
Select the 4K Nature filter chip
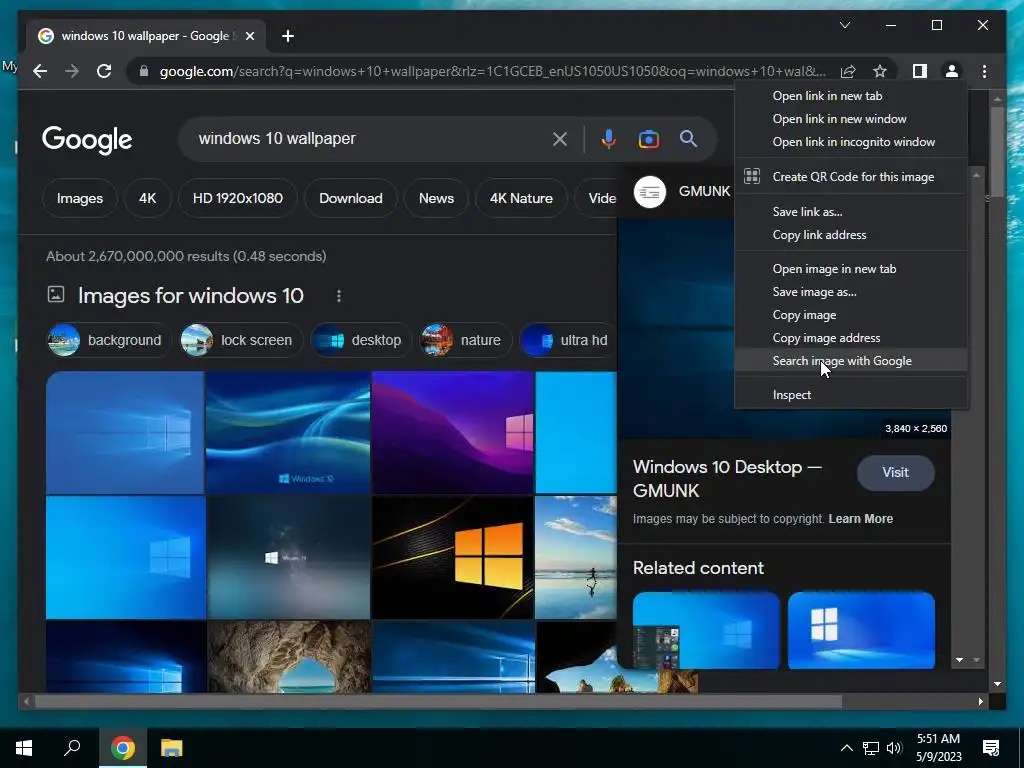click(x=521, y=198)
